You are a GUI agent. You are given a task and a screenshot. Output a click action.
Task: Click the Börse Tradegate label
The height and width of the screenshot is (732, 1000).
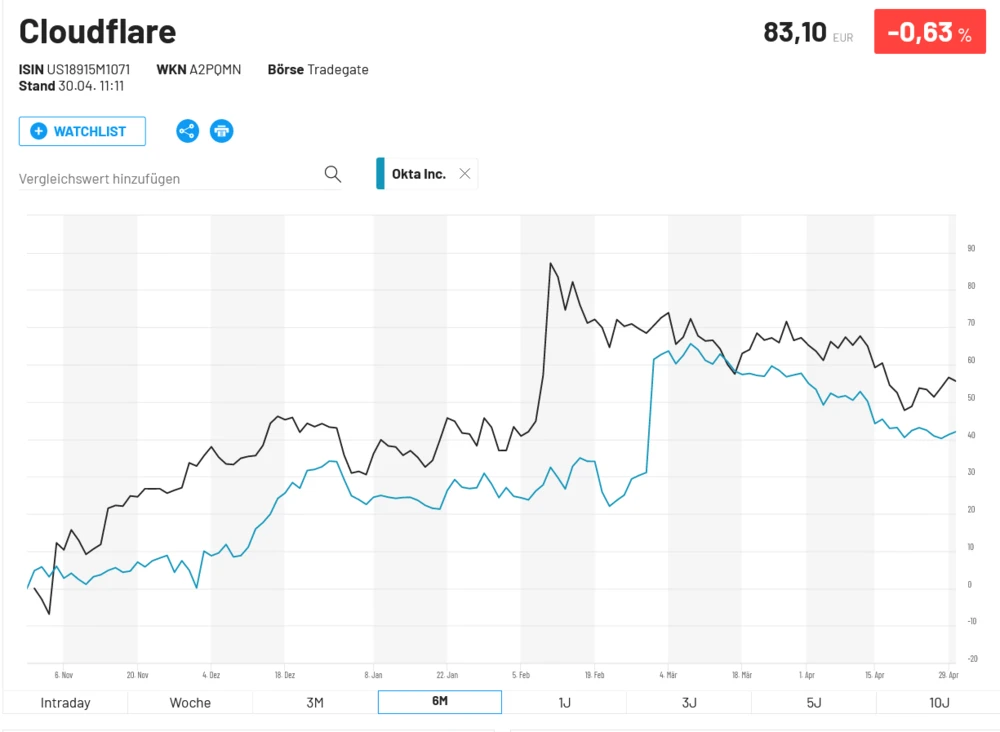(317, 69)
